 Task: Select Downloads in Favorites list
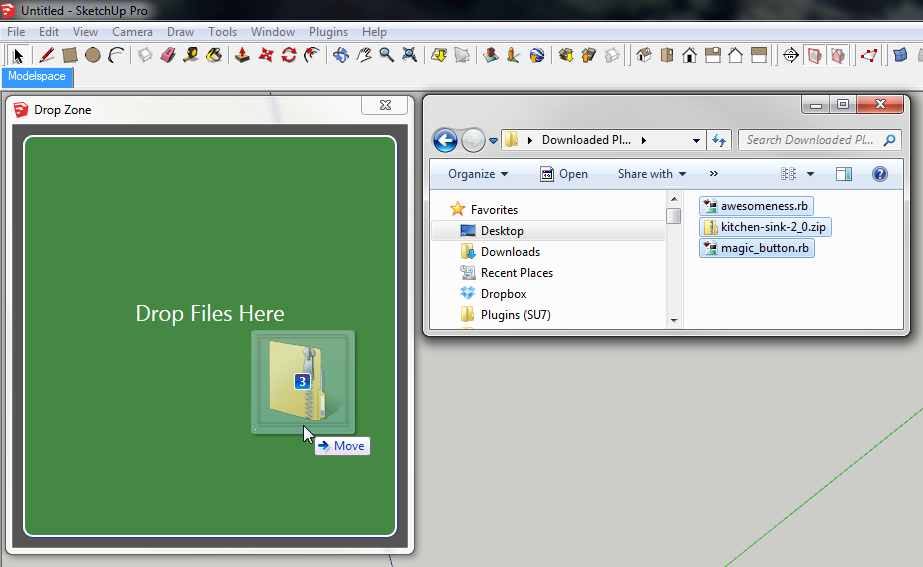tap(510, 252)
